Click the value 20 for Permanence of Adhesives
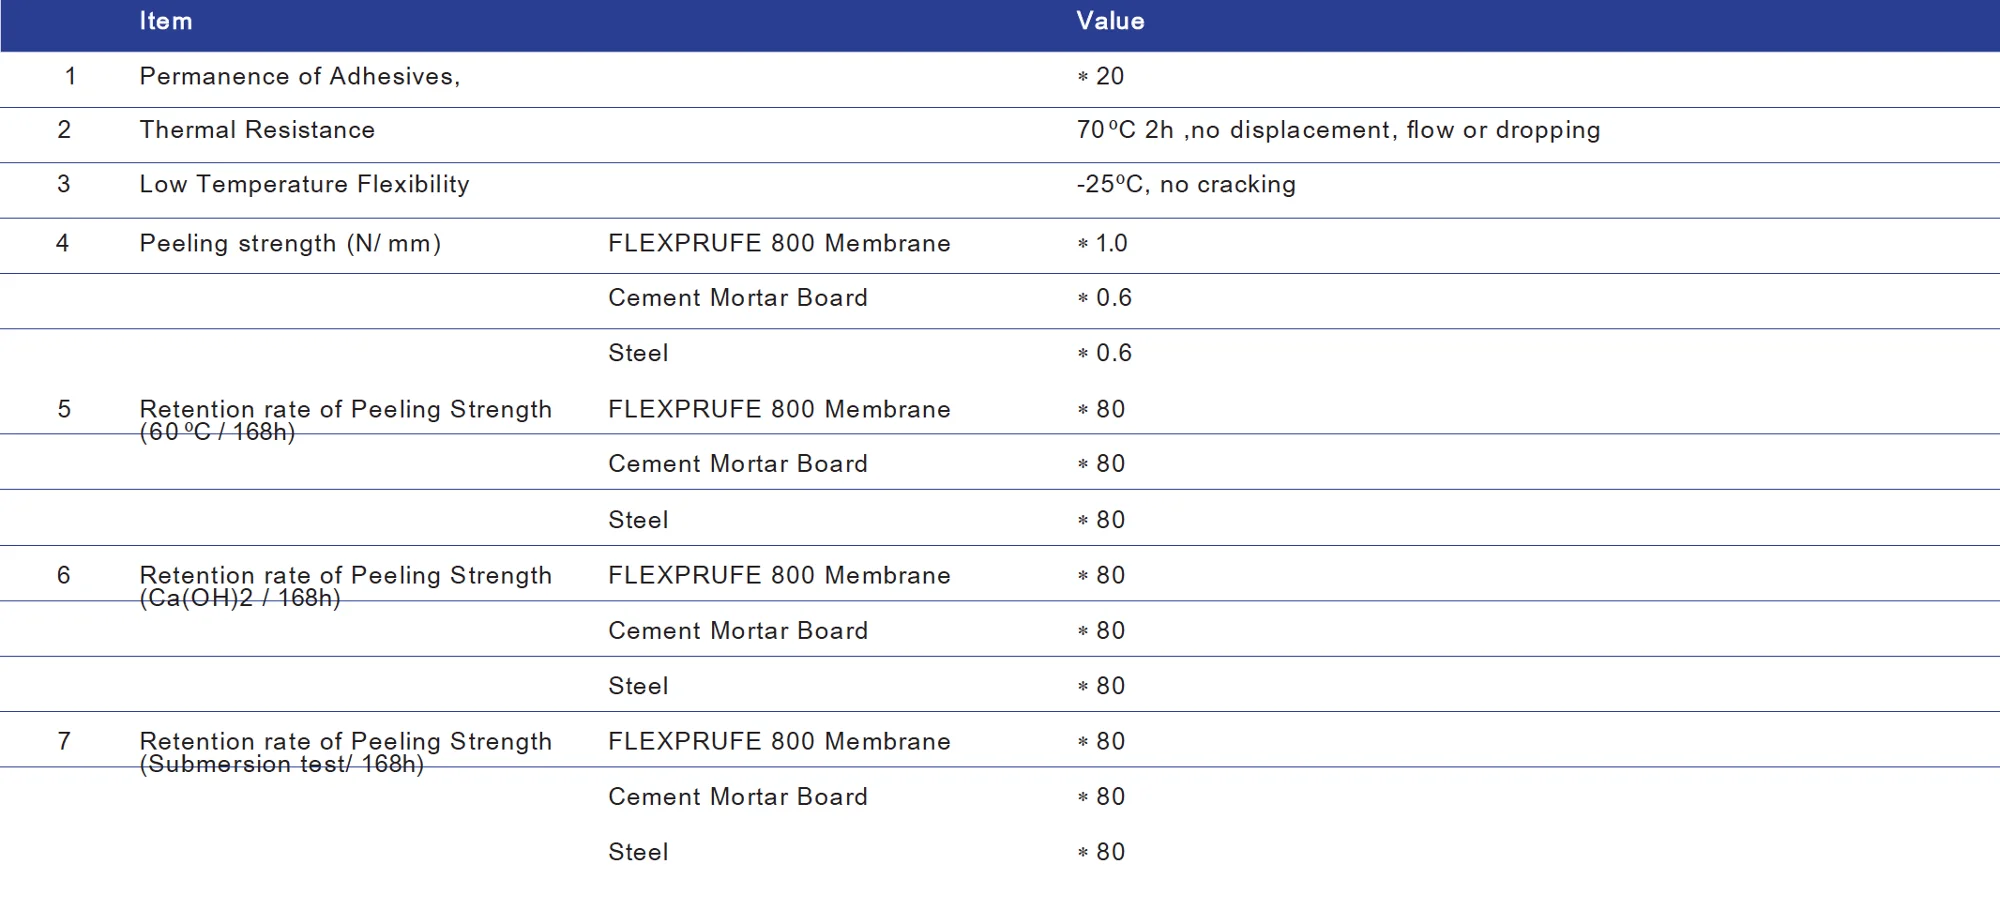Viewport: 2000px width, 910px height. point(1109,77)
